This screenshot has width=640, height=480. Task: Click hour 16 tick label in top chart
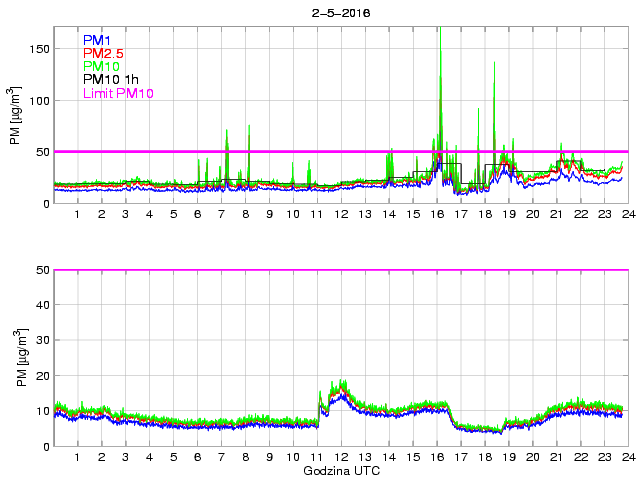coord(436,215)
